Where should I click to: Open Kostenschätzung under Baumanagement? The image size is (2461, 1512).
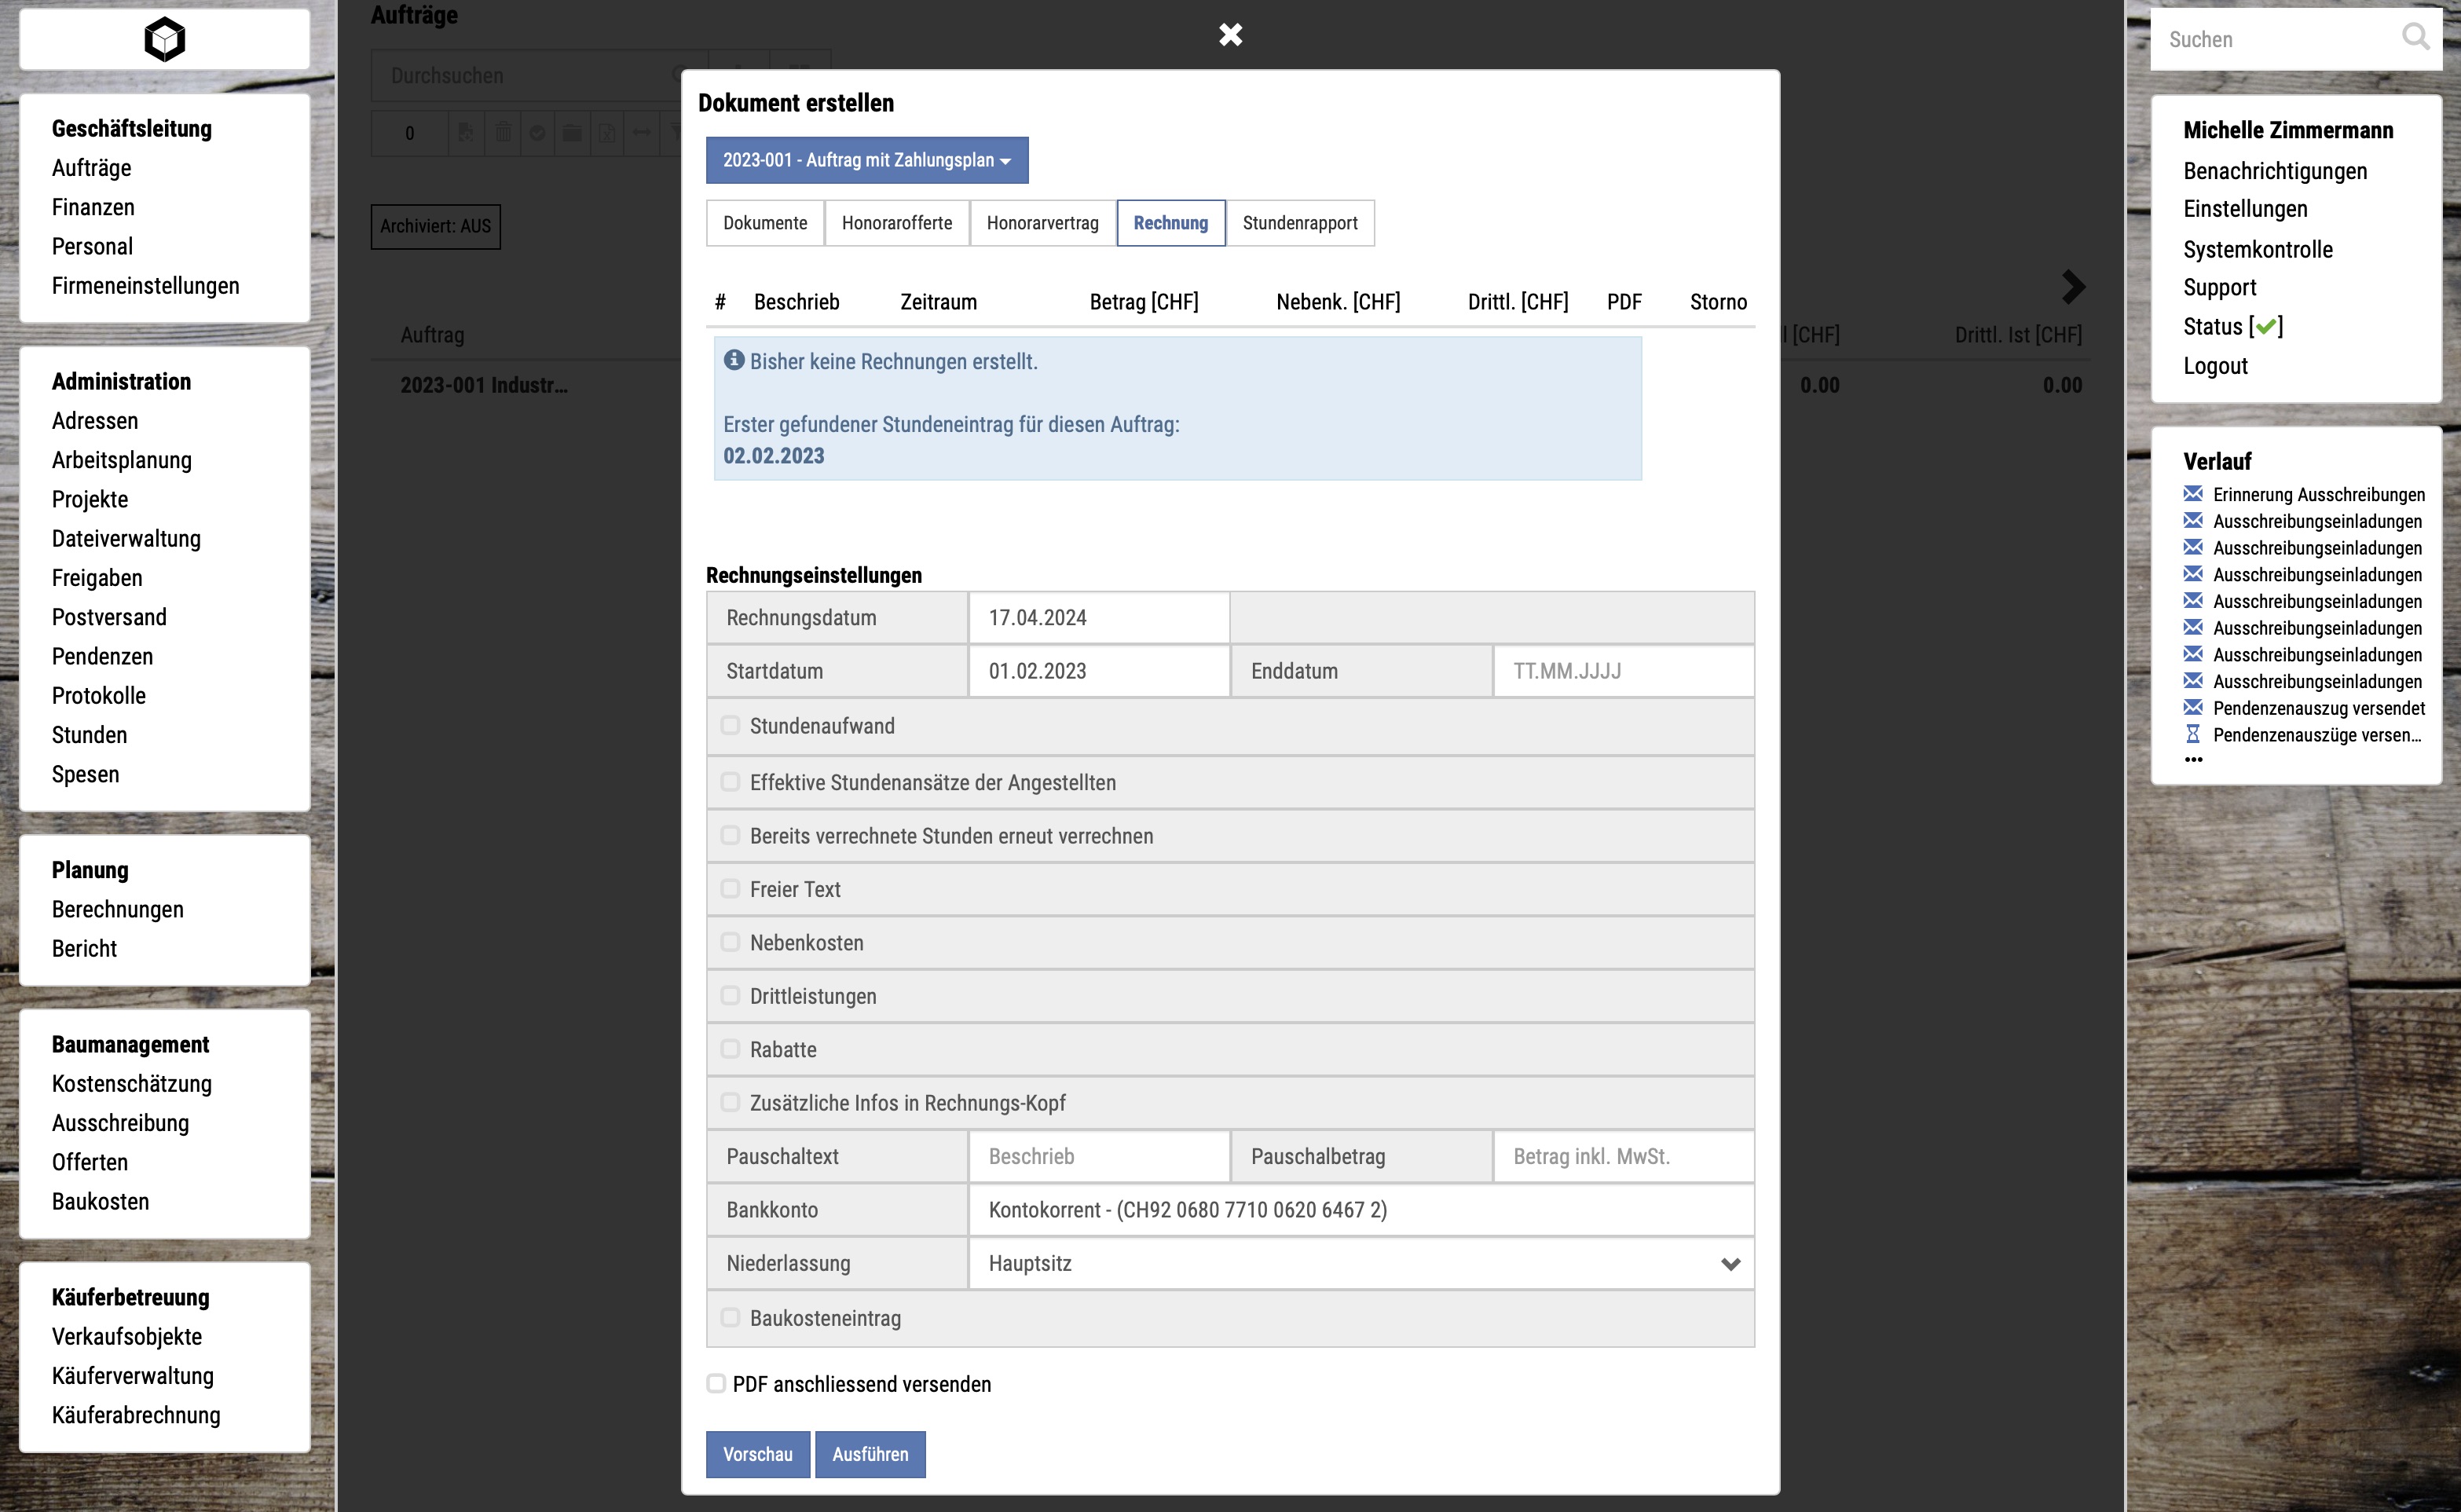pyautogui.click(x=132, y=1084)
